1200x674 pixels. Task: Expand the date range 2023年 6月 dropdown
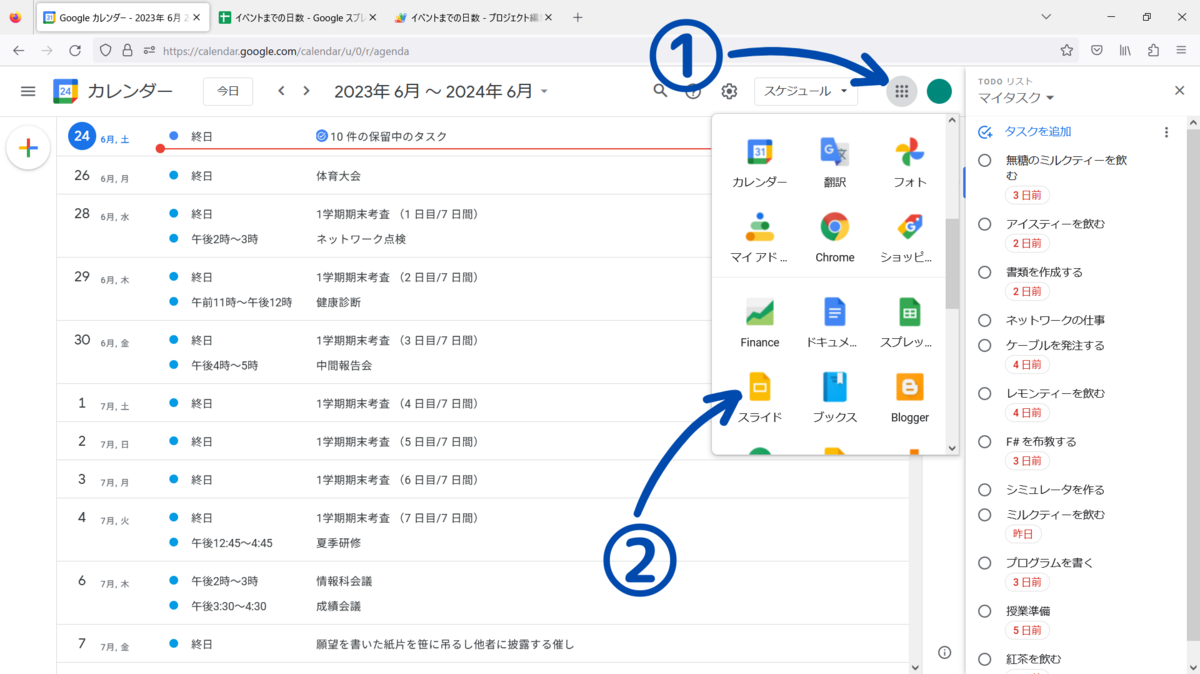pyautogui.click(x=441, y=91)
